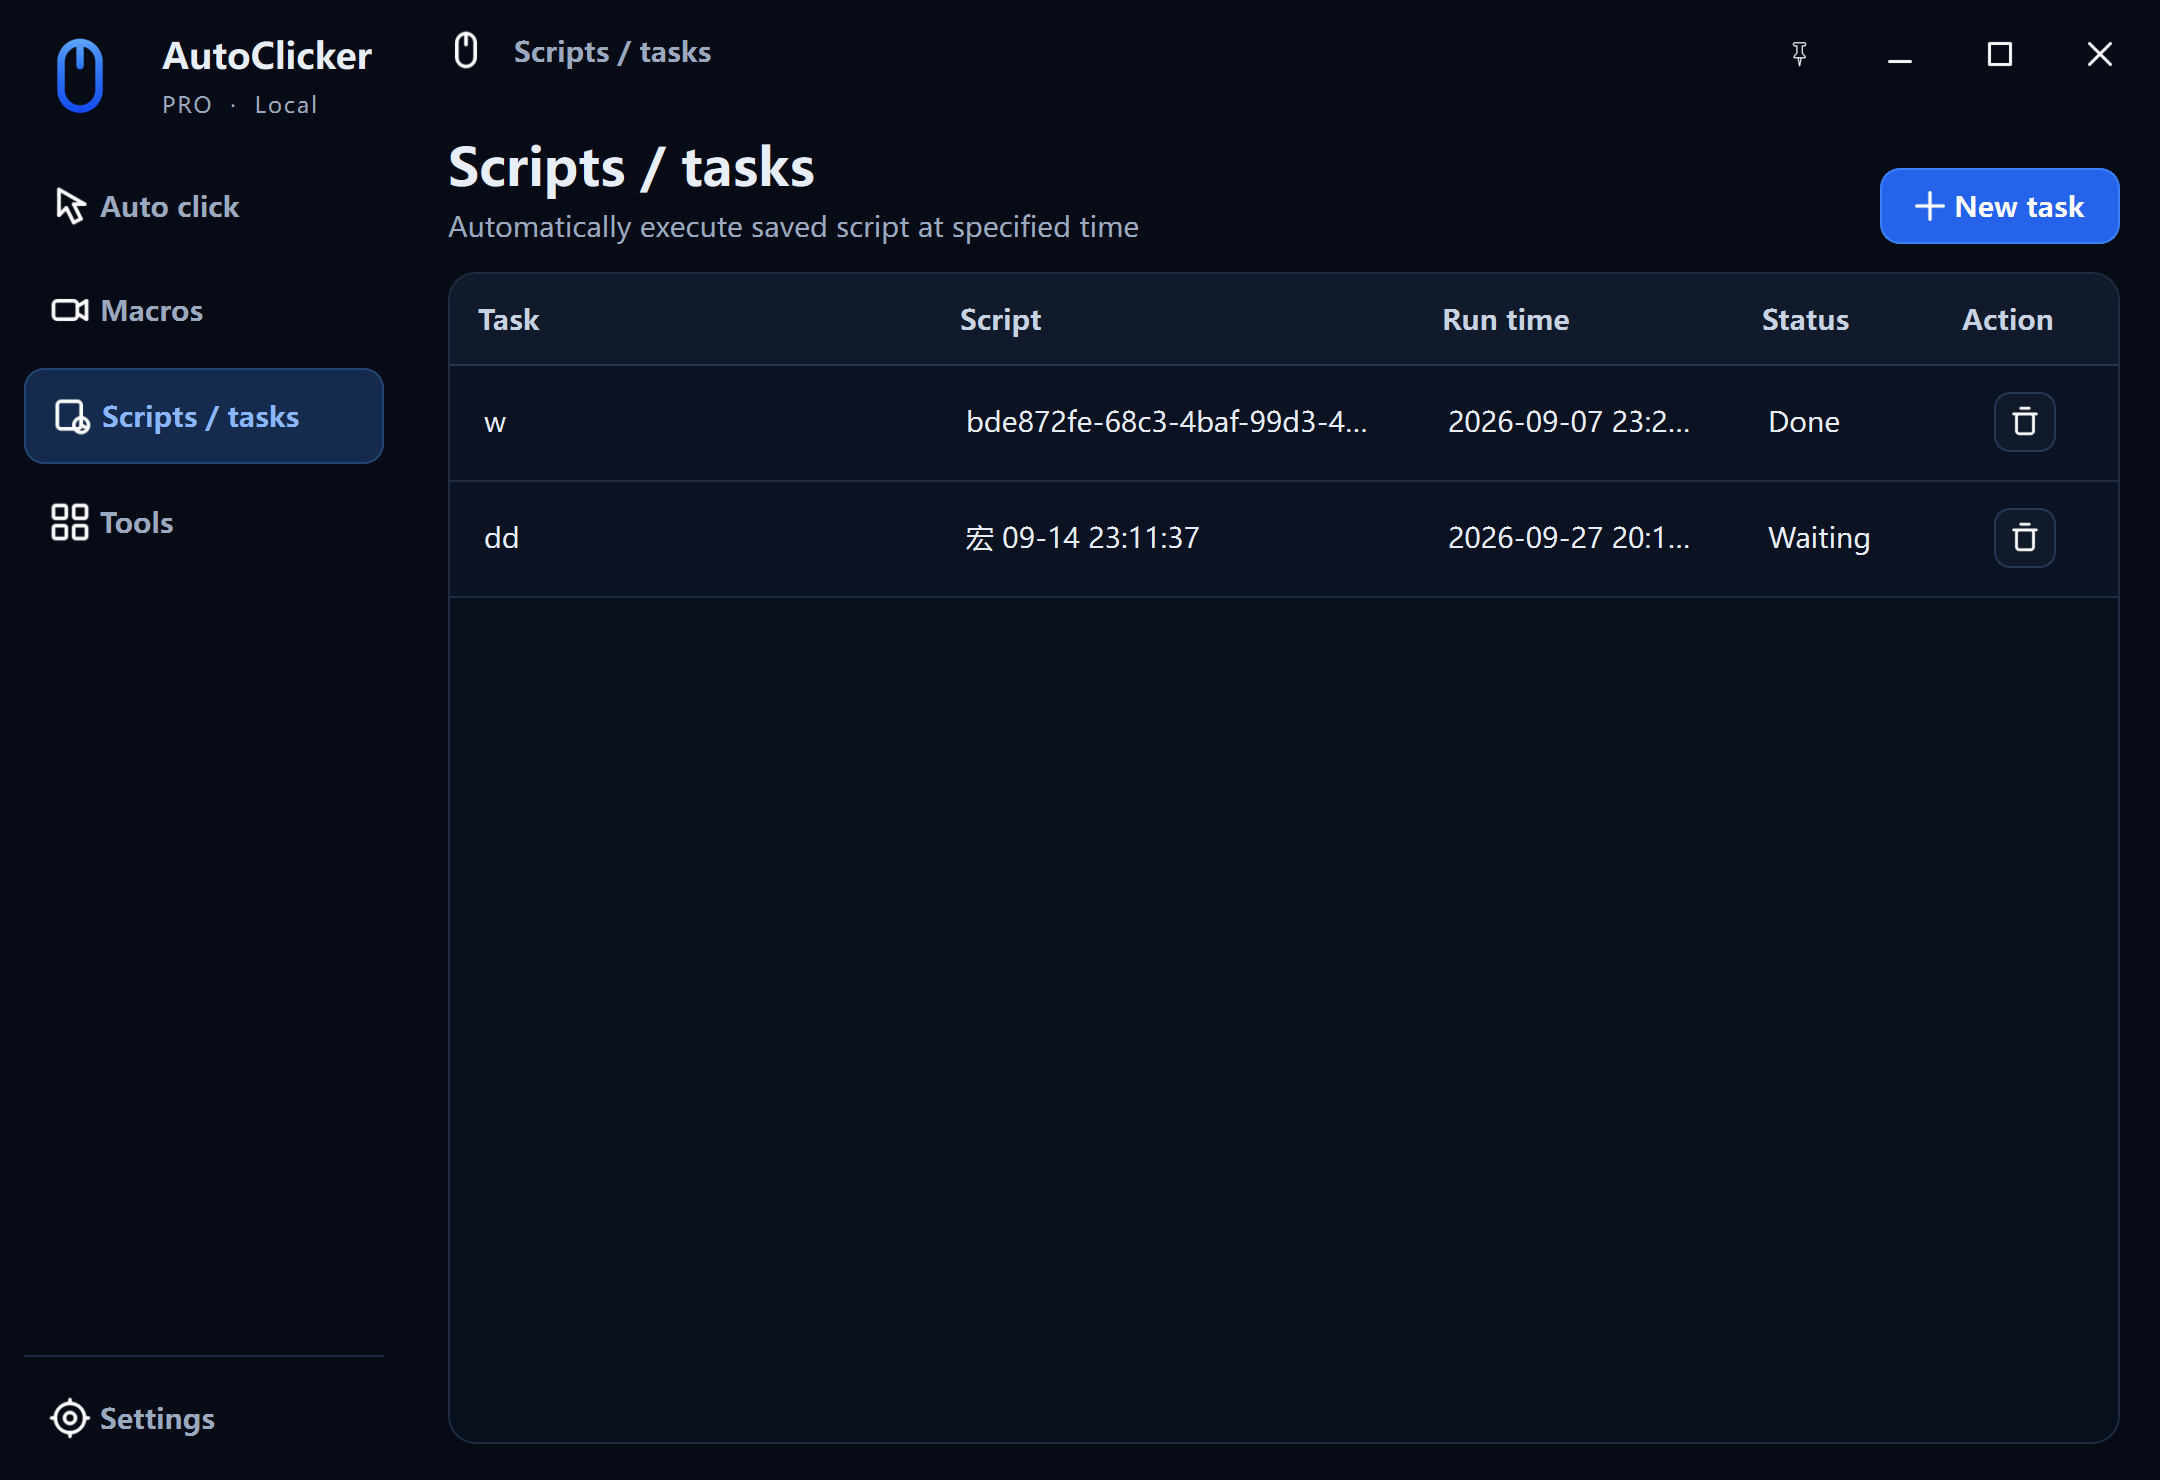The image size is (2160, 1480).
Task: Close the AutoClicker window
Action: (x=2100, y=54)
